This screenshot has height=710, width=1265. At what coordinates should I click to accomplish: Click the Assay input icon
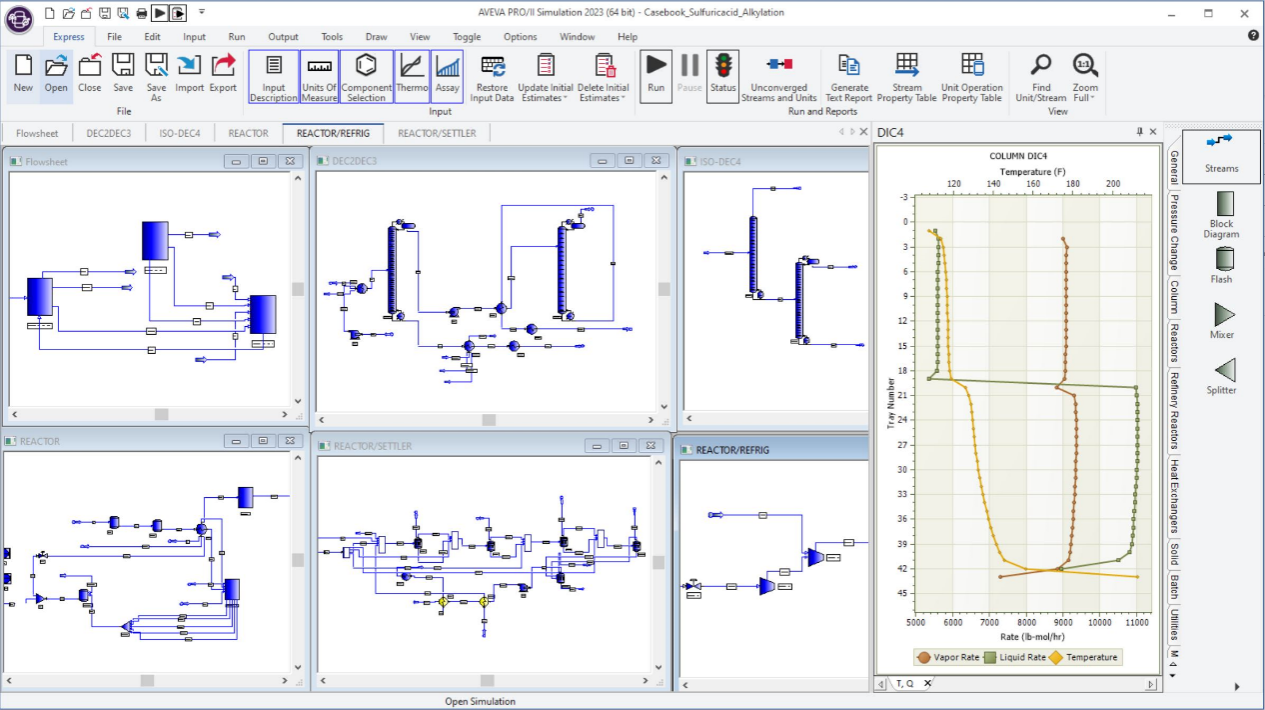447,76
